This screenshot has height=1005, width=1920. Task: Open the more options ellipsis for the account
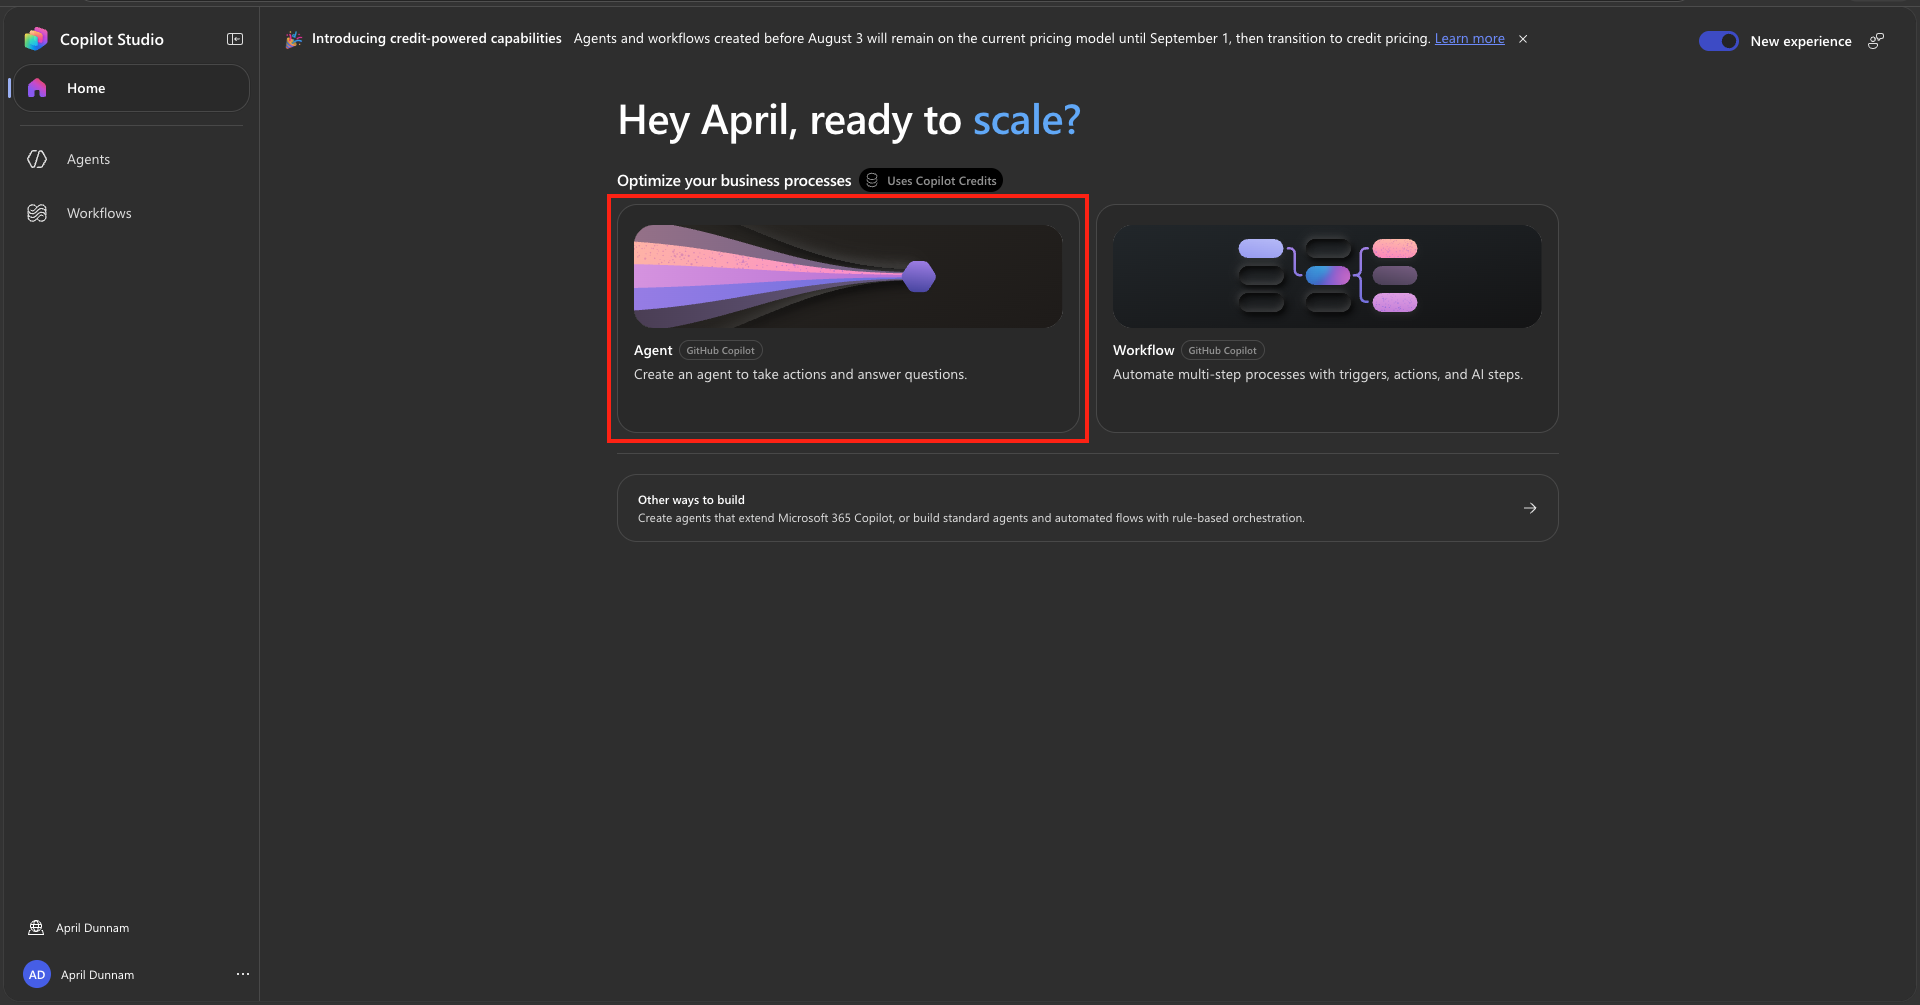click(243, 974)
